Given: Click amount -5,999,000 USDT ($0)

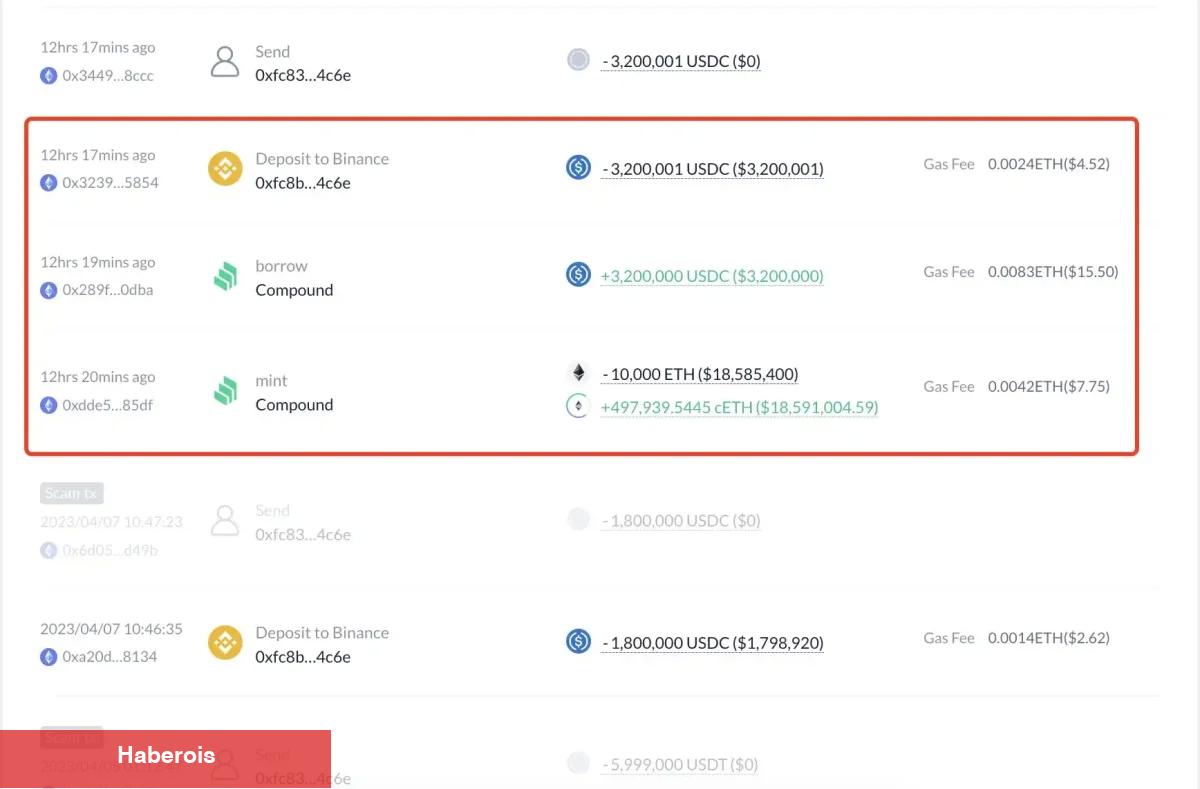Looking at the screenshot, I should 680,765.
